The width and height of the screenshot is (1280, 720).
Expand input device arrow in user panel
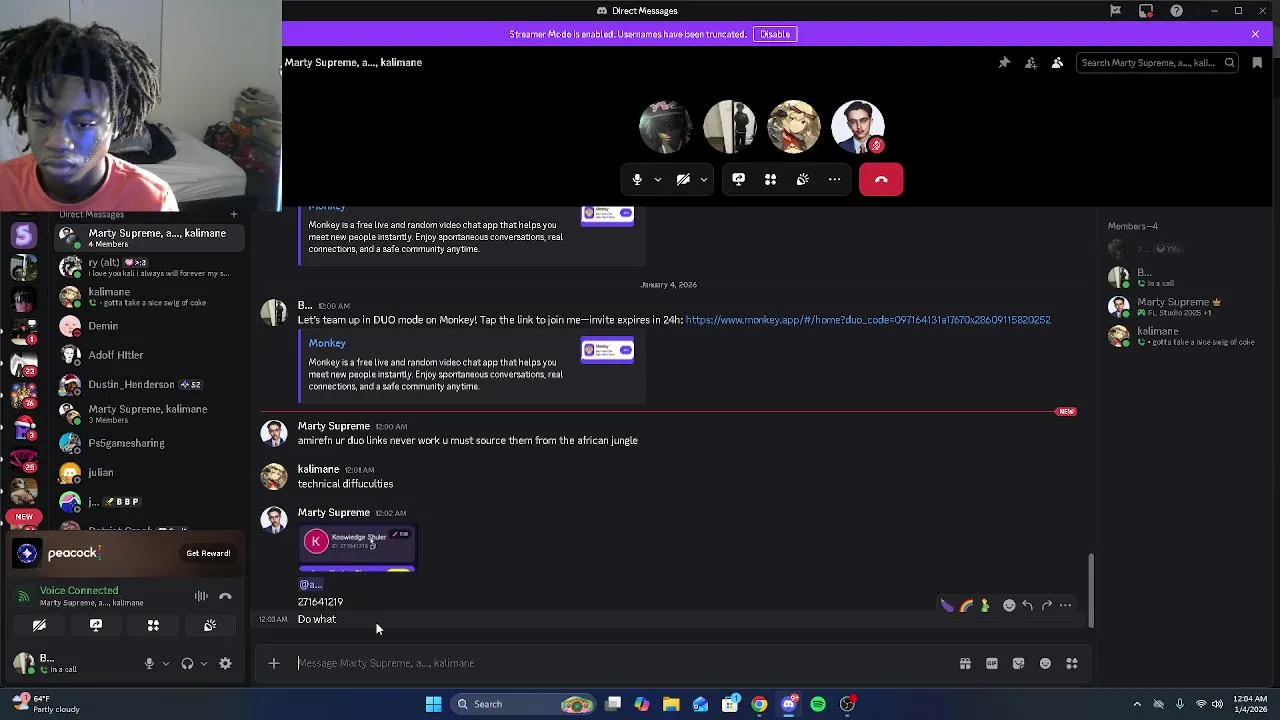(x=166, y=663)
